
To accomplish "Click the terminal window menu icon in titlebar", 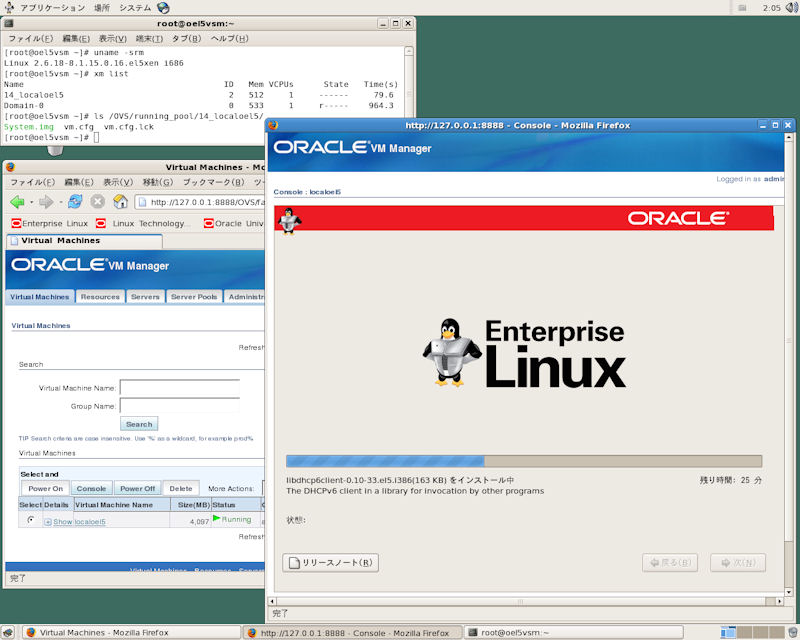I will click(x=9, y=23).
